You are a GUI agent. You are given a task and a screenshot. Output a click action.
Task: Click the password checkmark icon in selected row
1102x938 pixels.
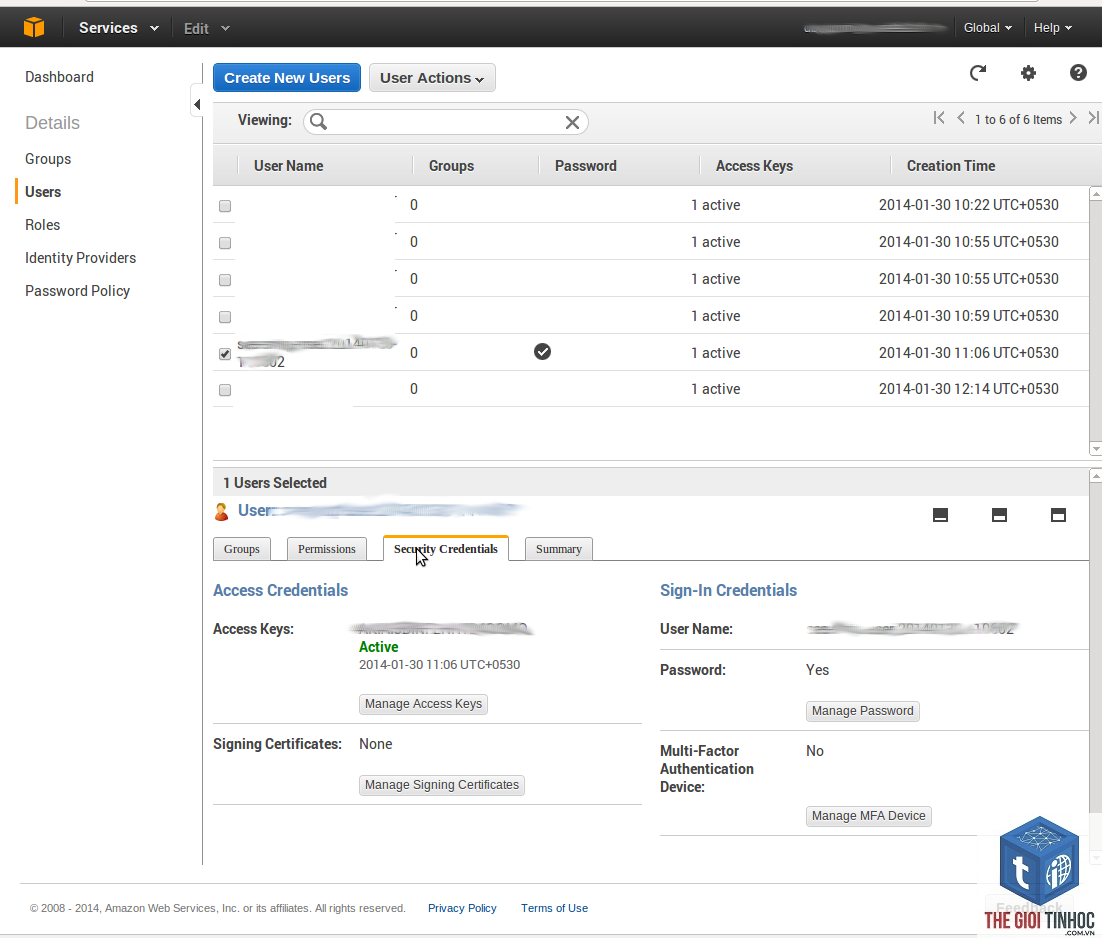tap(543, 351)
